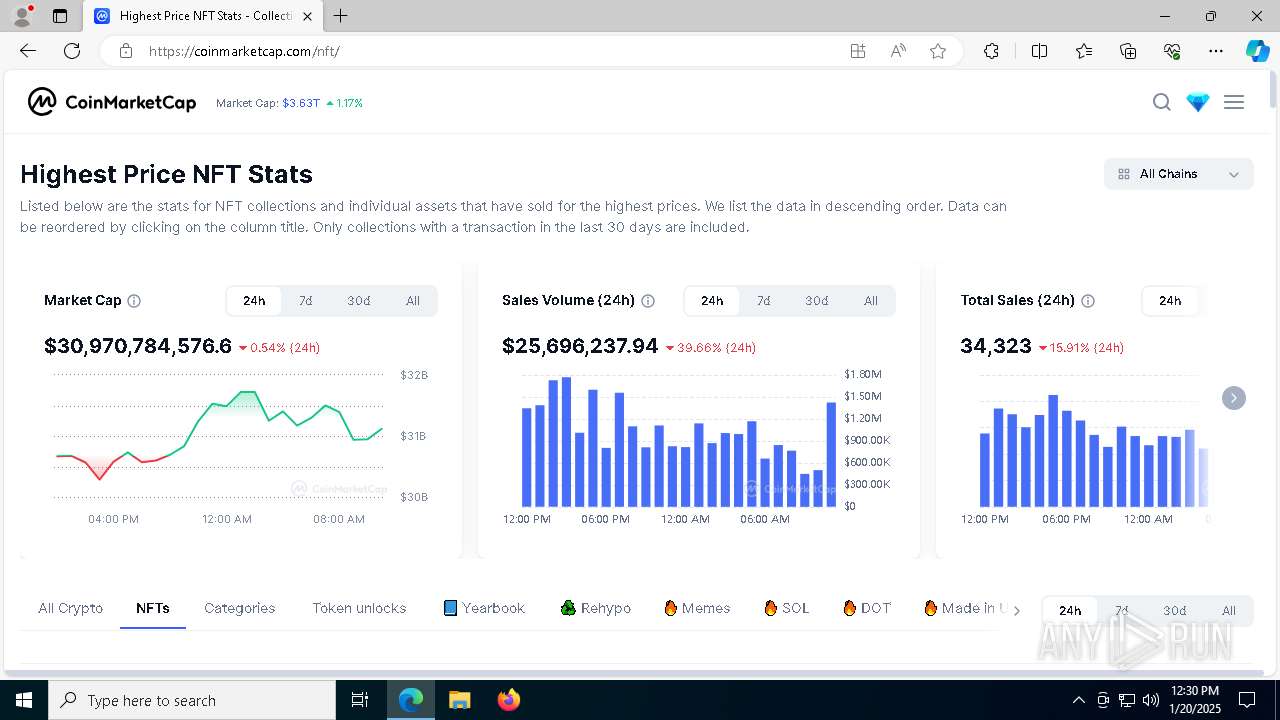Viewport: 1280px width, 720px height.
Task: Open the Favorites list
Action: click(1084, 51)
